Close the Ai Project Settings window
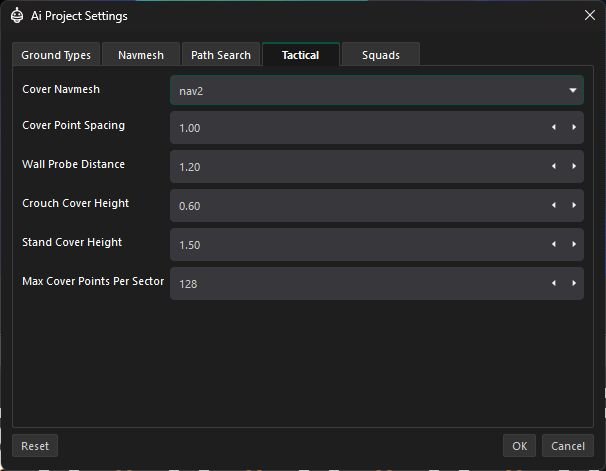The height and width of the screenshot is (471, 606). coord(590,15)
